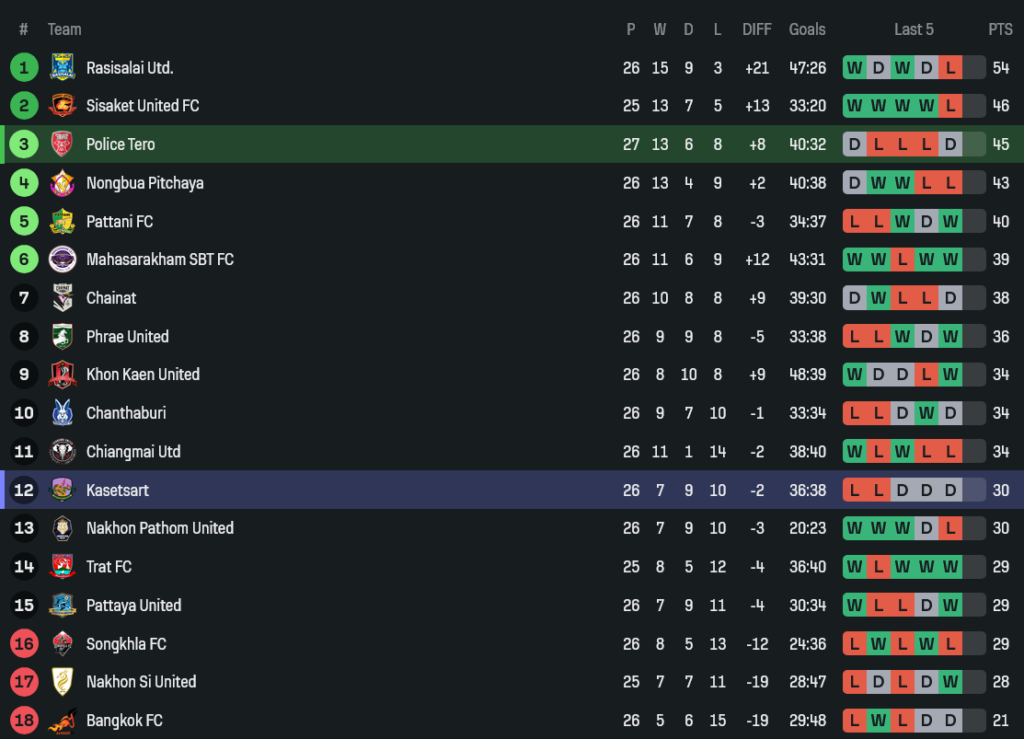The height and width of the screenshot is (739, 1024).
Task: Click Rasisalai's most recent red L result
Action: [950, 68]
